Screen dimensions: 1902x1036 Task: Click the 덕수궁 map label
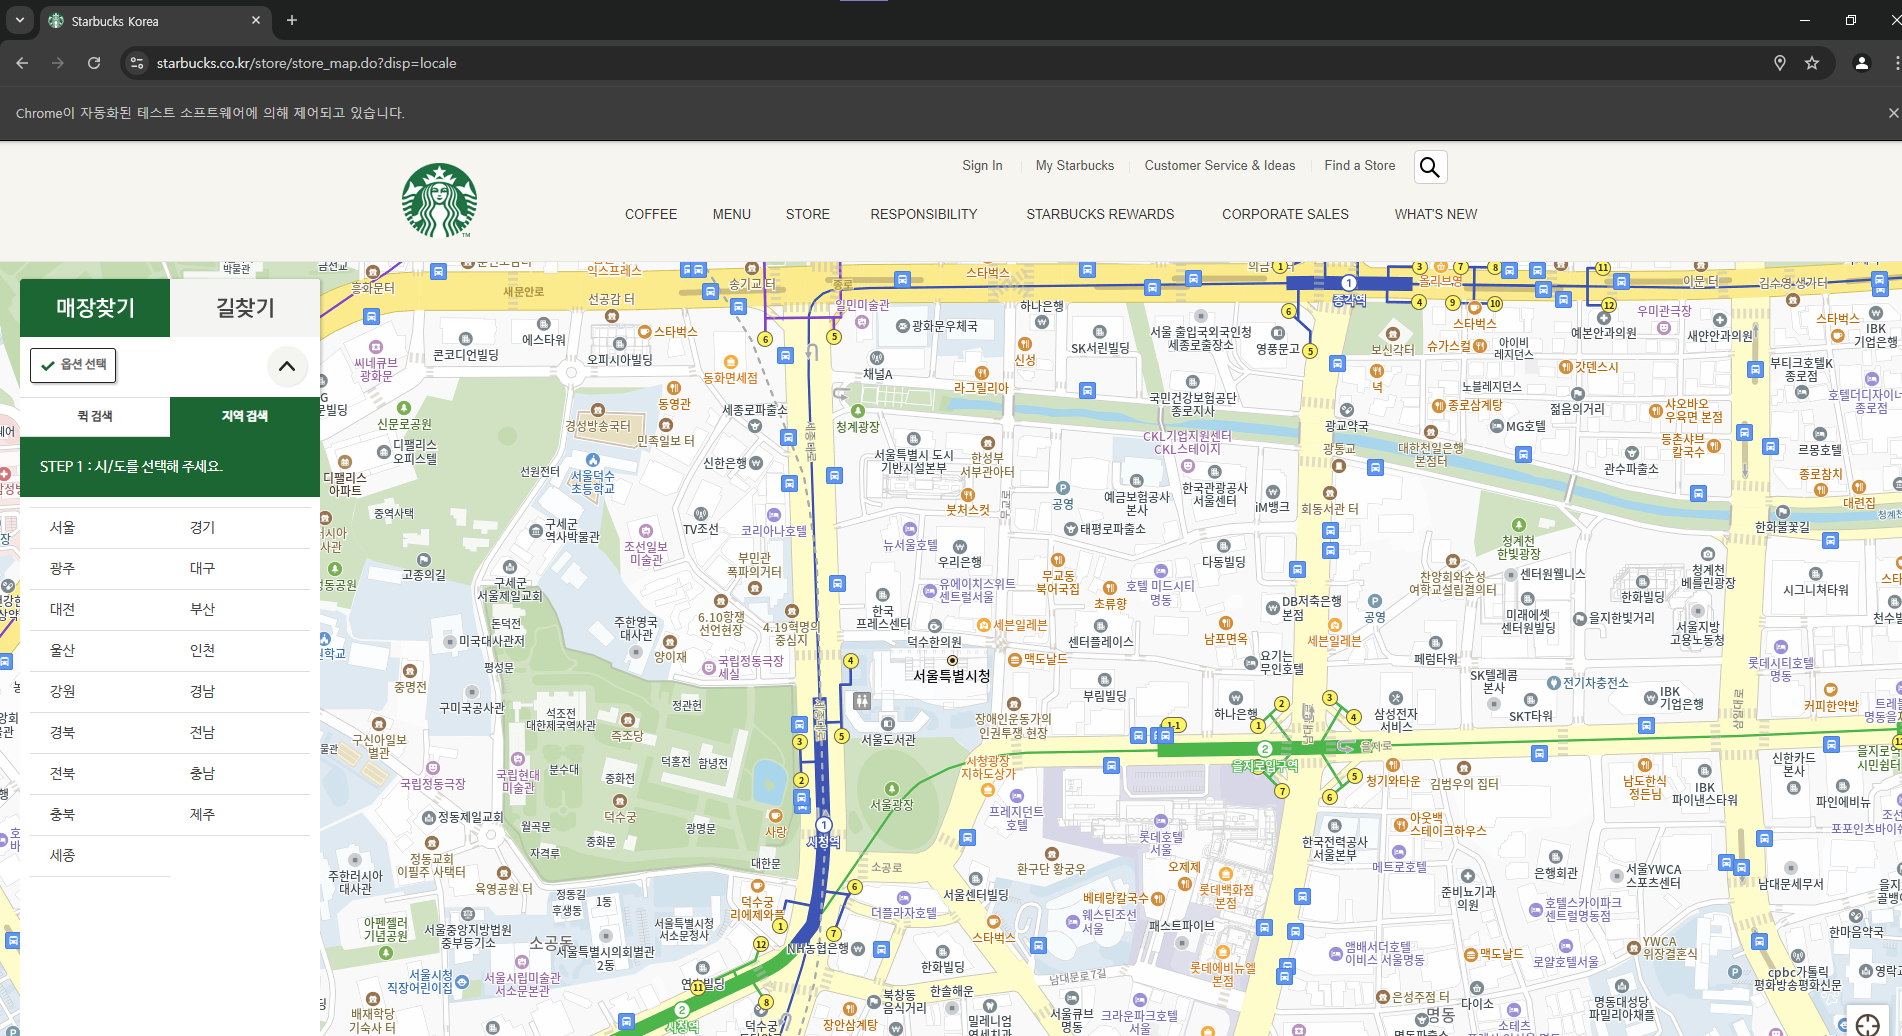coord(621,817)
